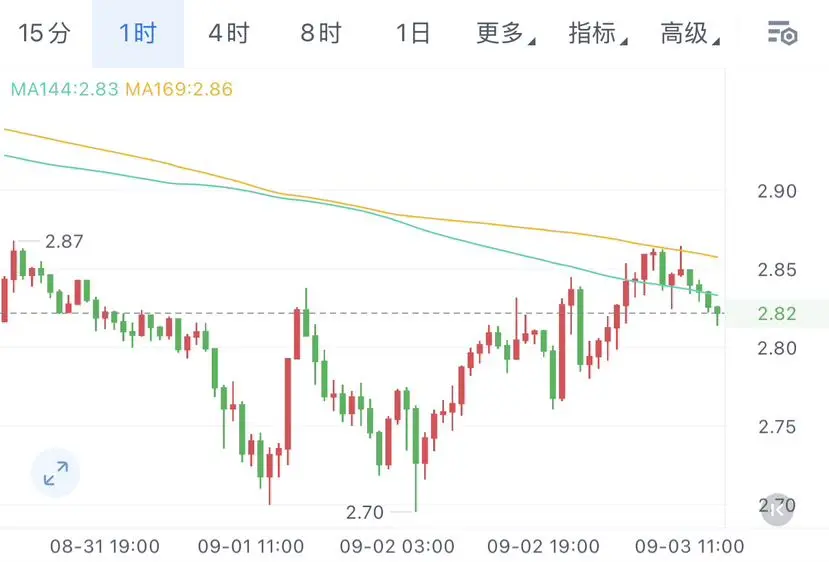Select the 15分 timeframe tab
The image size is (829, 562).
coord(44,33)
